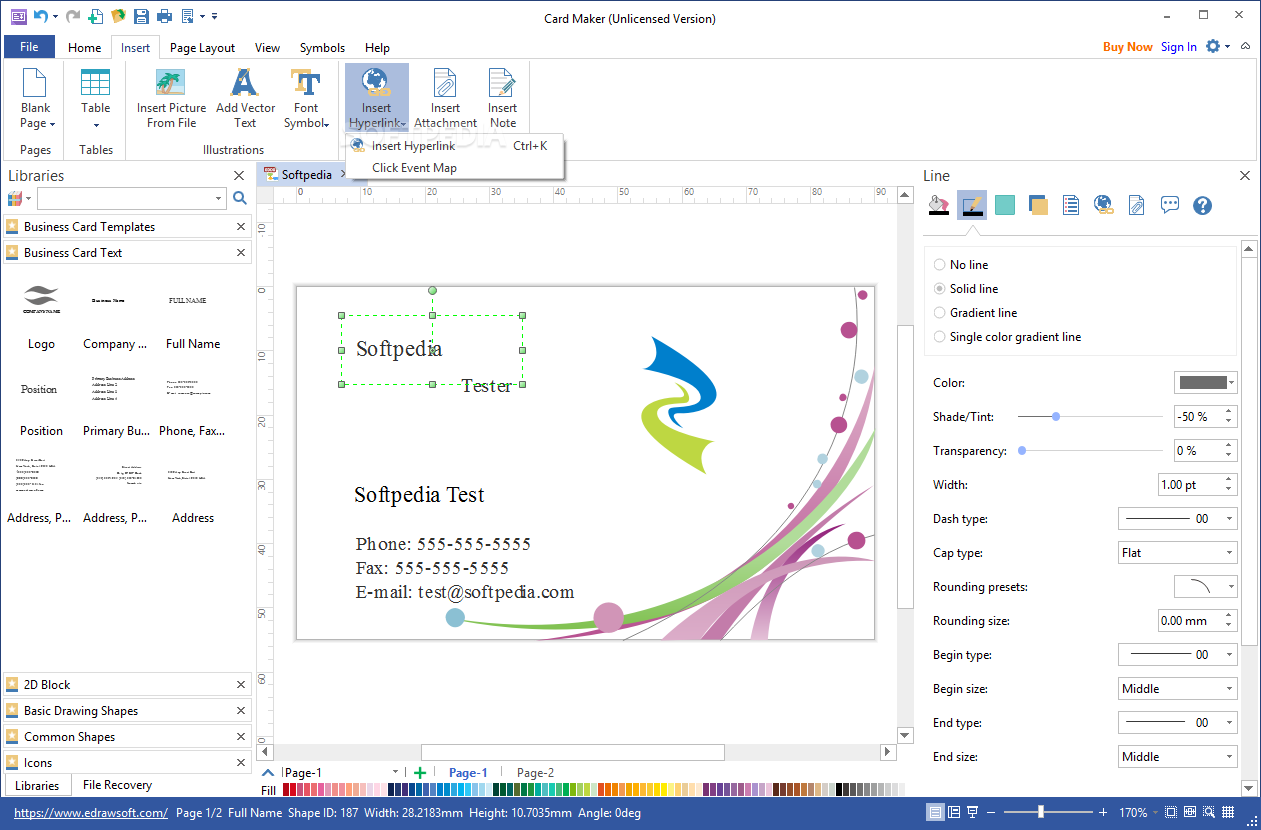Open the comment speech bubble panel icon
This screenshot has height=830, width=1261.
tap(1170, 205)
